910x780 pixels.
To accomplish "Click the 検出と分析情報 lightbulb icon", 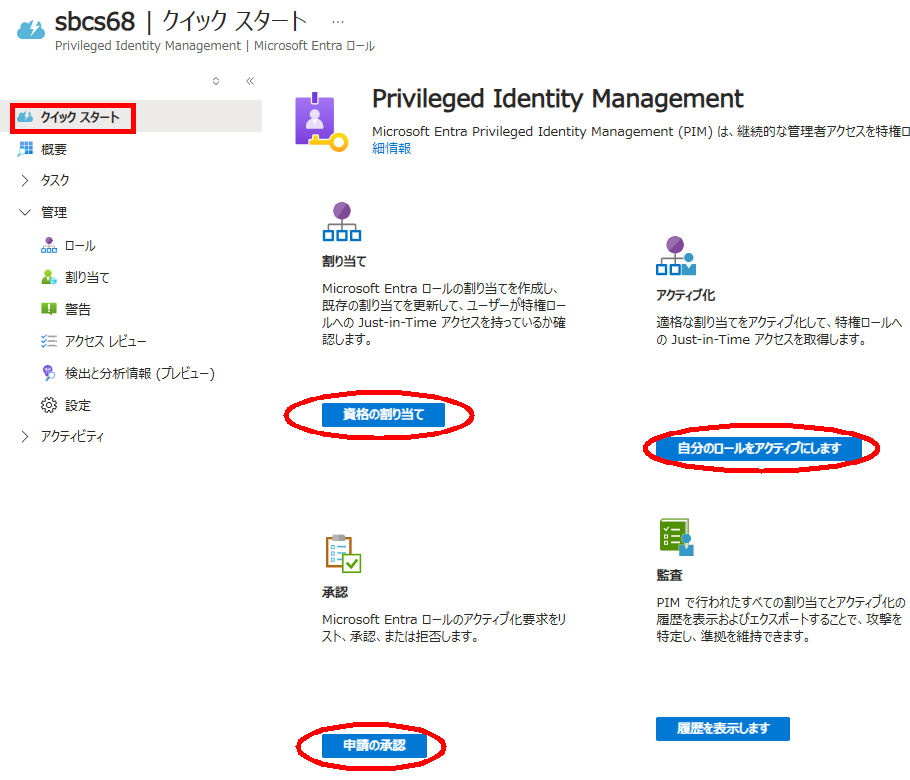I will pyautogui.click(x=49, y=373).
